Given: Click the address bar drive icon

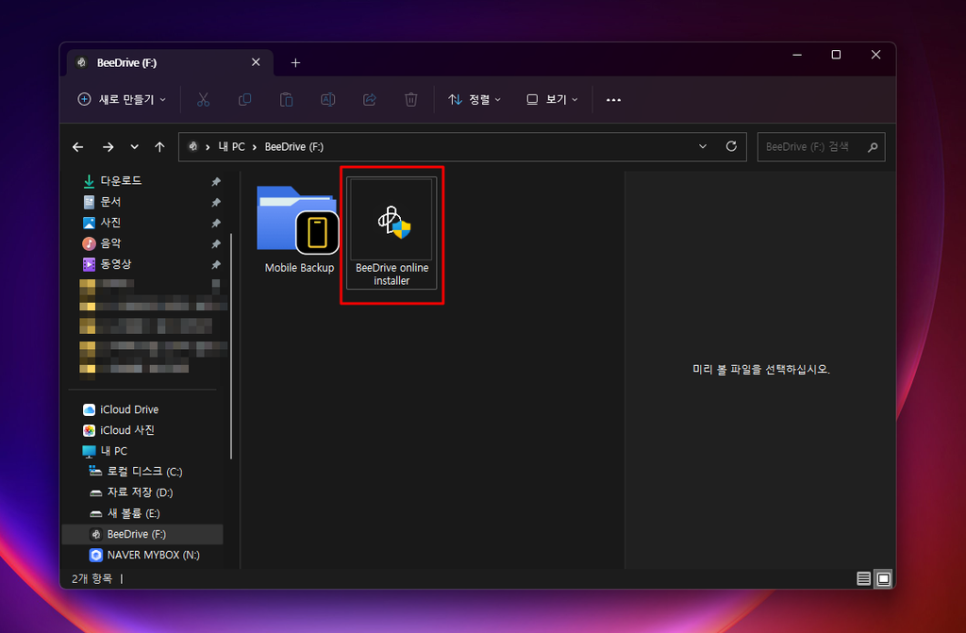Looking at the screenshot, I should (x=193, y=147).
